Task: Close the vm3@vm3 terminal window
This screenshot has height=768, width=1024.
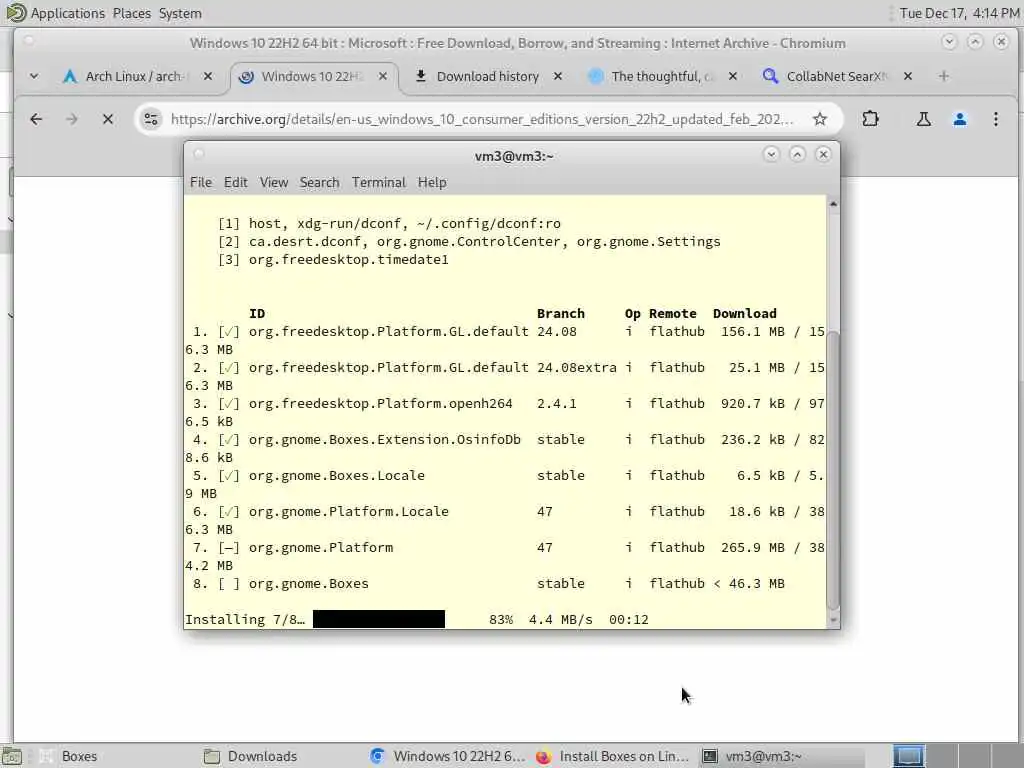Action: click(x=823, y=154)
